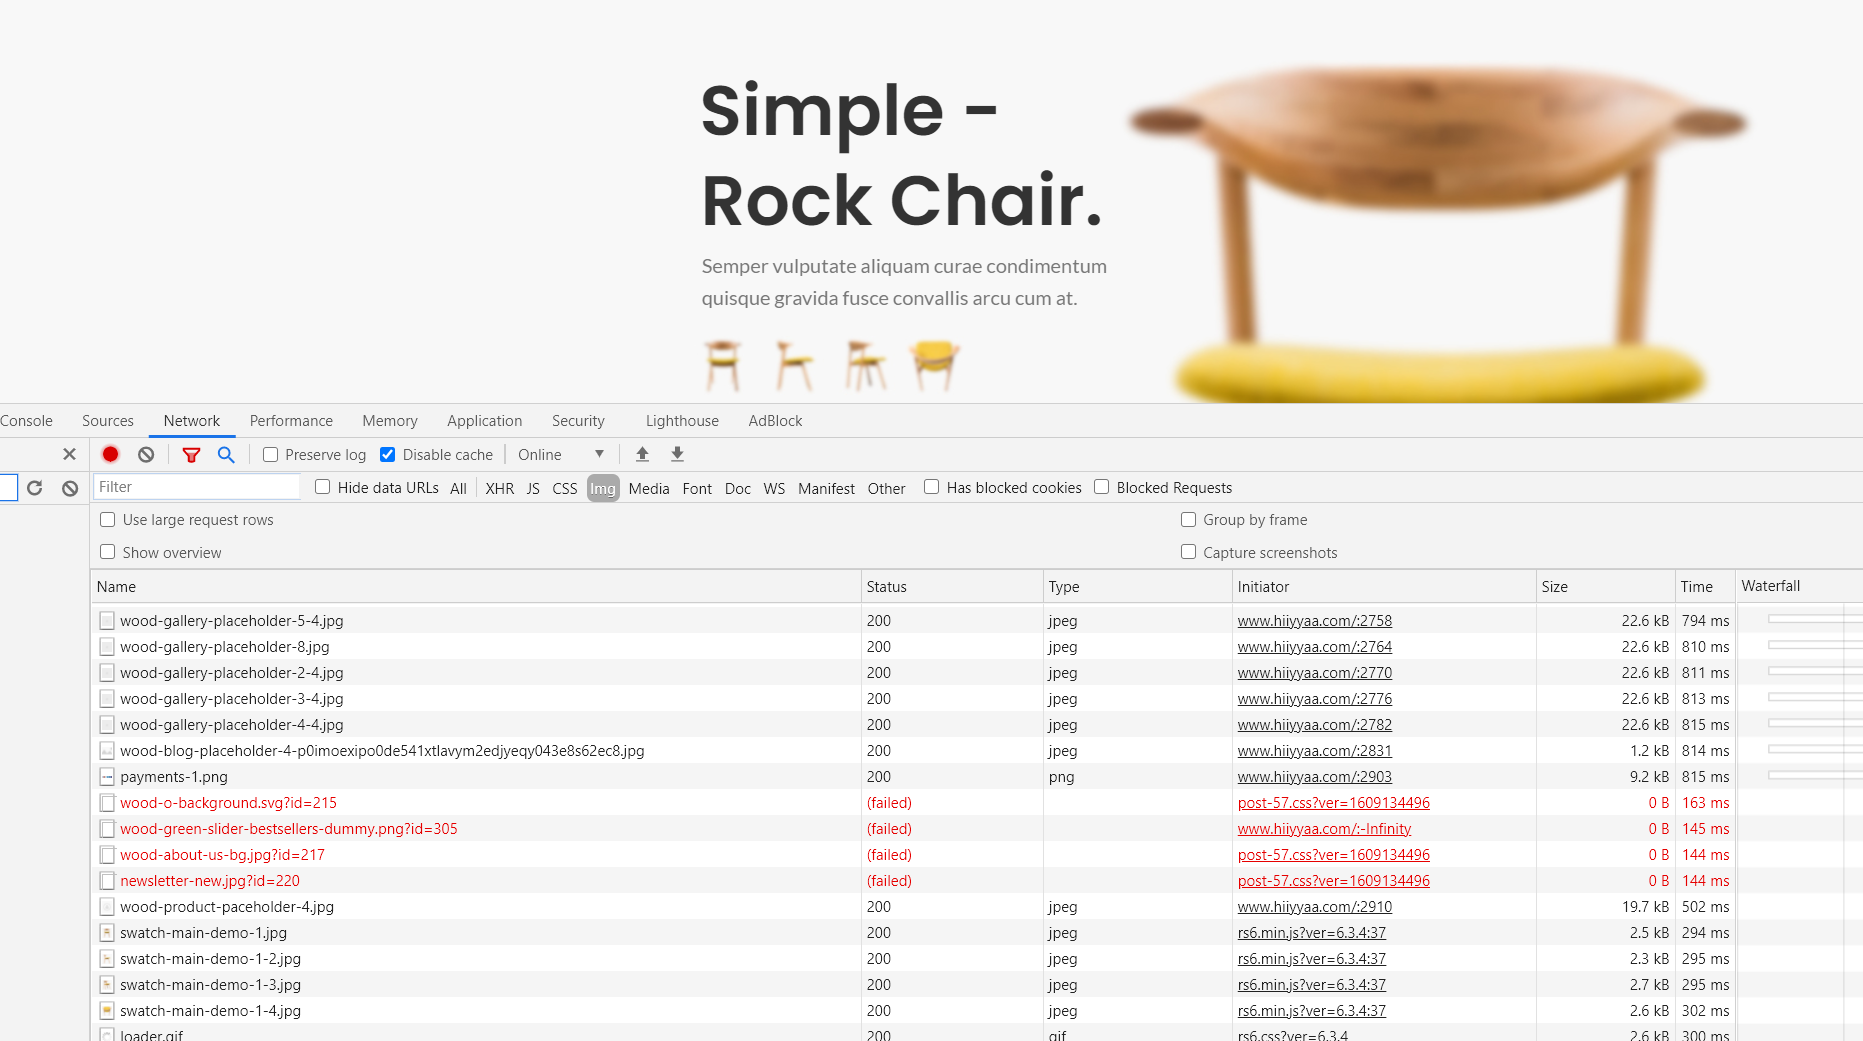
Task: Click the Filter text field
Action: (x=196, y=487)
